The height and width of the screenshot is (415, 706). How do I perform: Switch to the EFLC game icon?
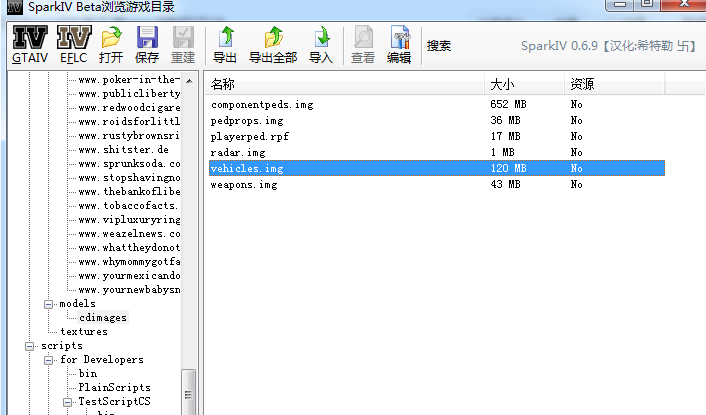pos(74,46)
